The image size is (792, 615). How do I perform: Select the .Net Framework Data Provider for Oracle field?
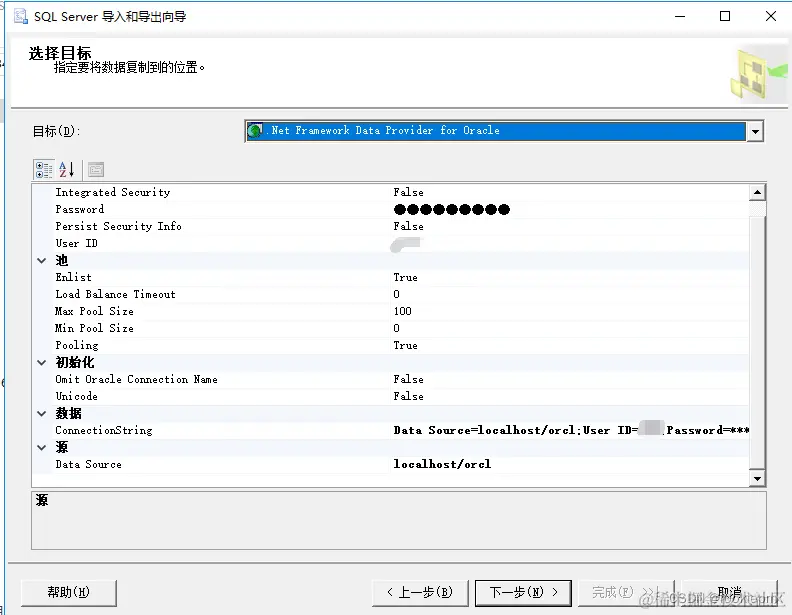(x=496, y=131)
